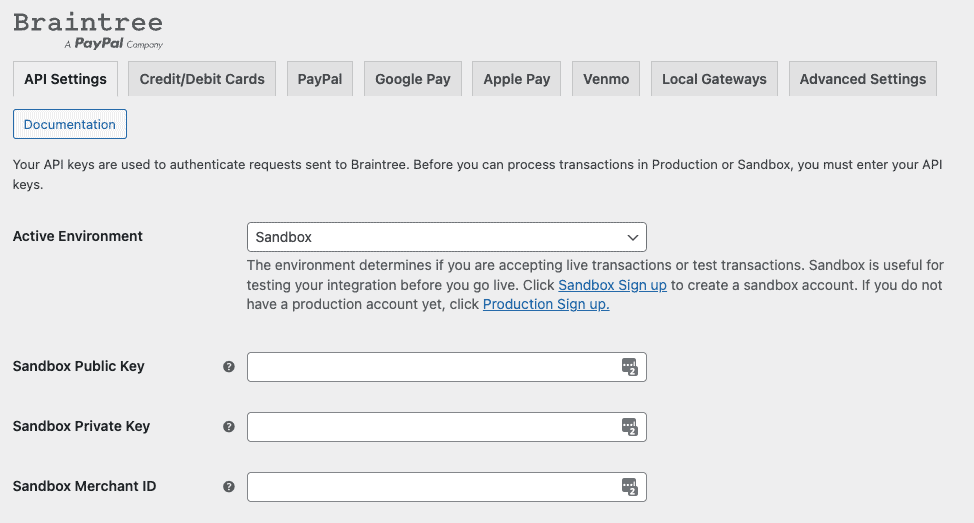Screen dimensions: 974x523
Task: Open the Active Environment dropdown
Action: tap(447, 237)
